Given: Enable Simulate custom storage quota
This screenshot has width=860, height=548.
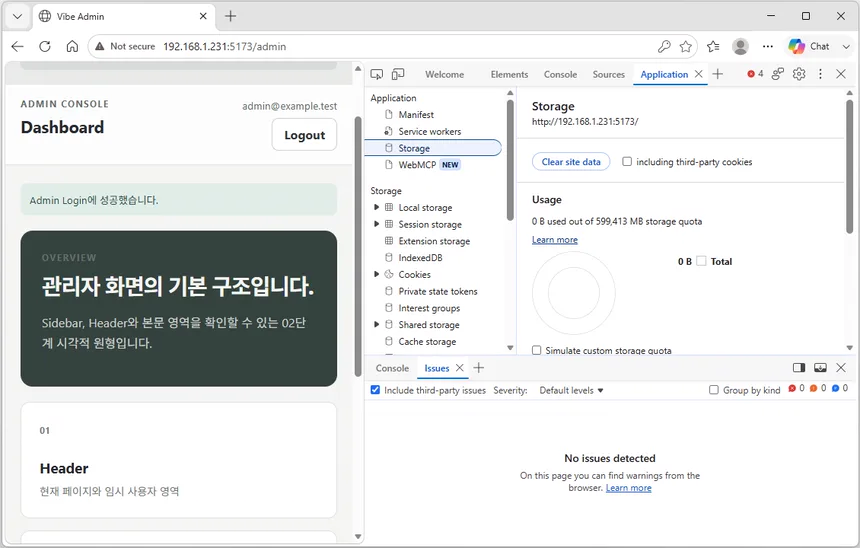Looking at the screenshot, I should click(x=536, y=350).
